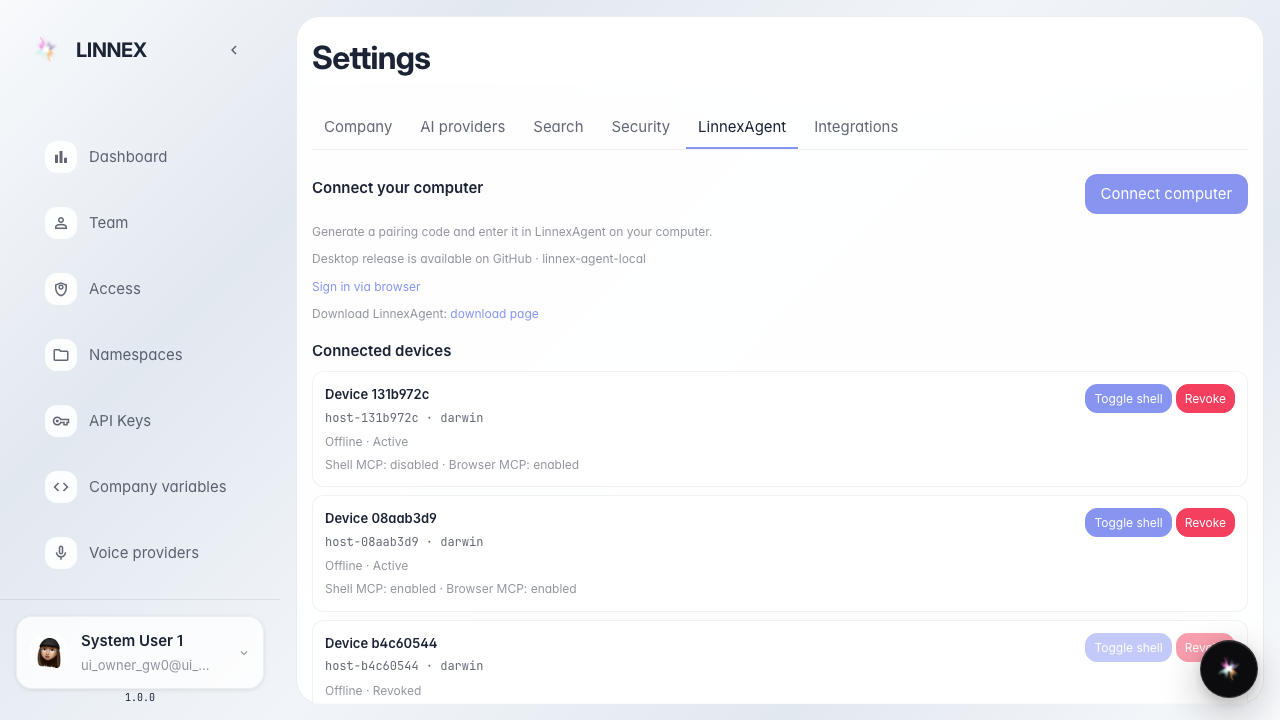
Task: Open the floating assistant orb button
Action: [x=1229, y=669]
